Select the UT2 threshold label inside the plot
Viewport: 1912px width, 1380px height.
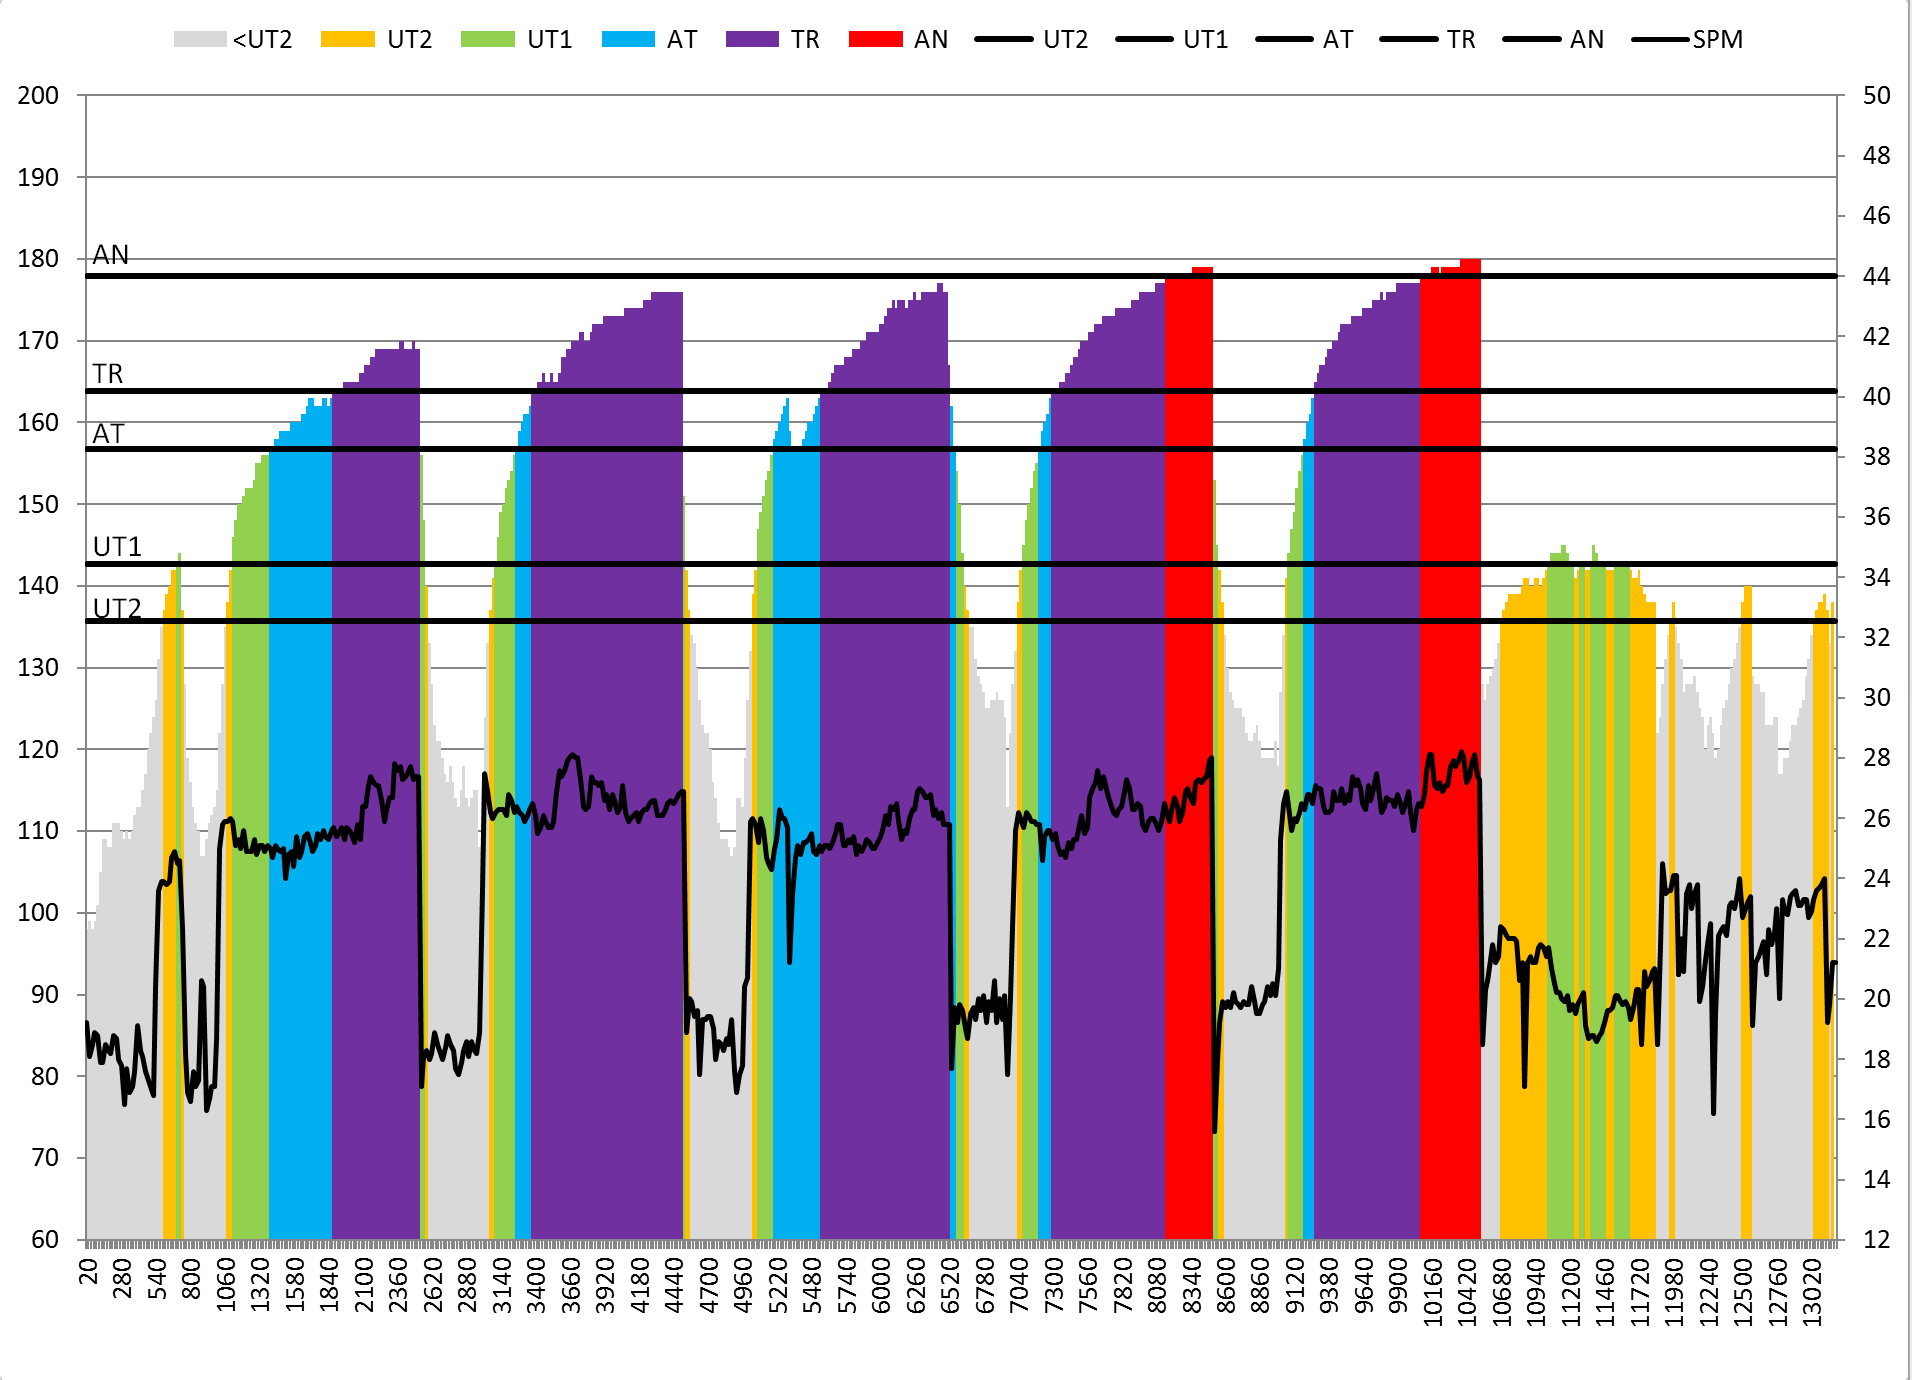click(117, 608)
